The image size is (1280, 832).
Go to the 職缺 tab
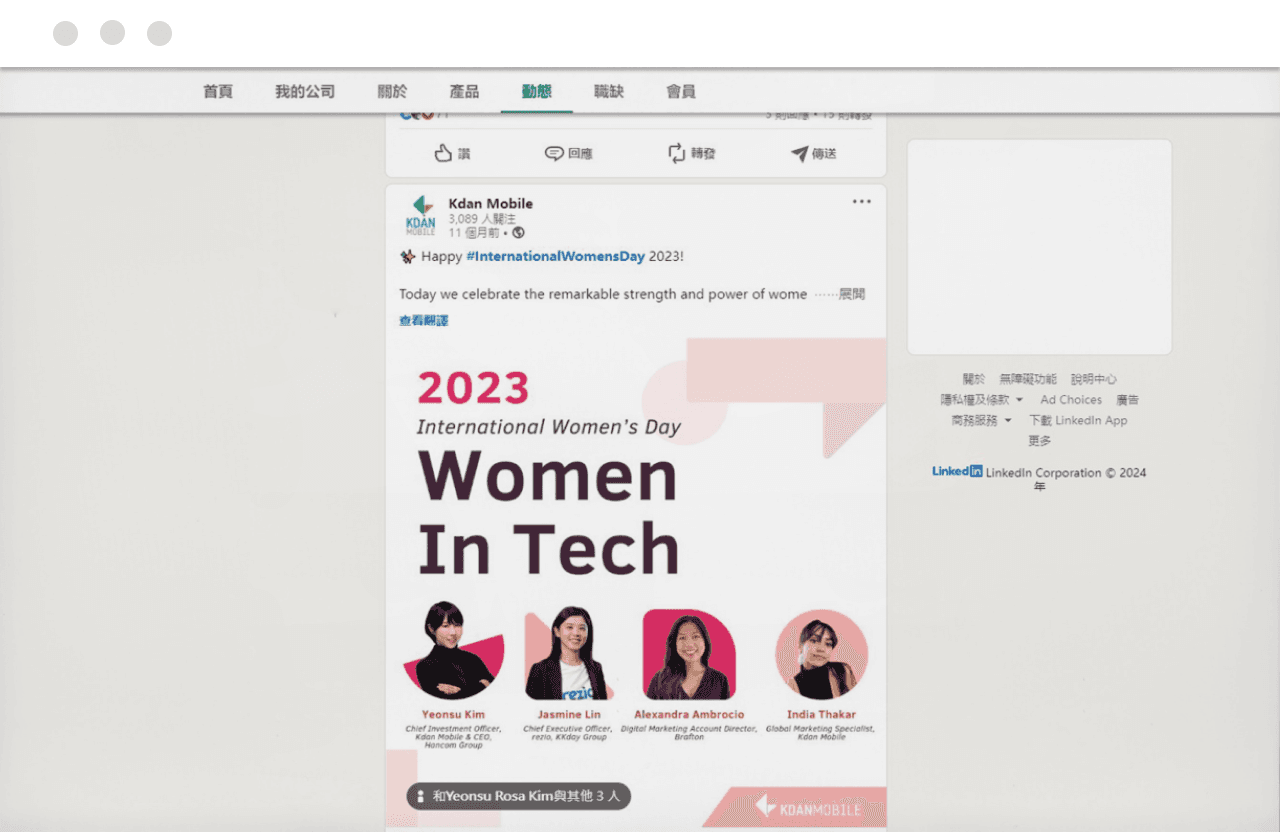pos(608,91)
